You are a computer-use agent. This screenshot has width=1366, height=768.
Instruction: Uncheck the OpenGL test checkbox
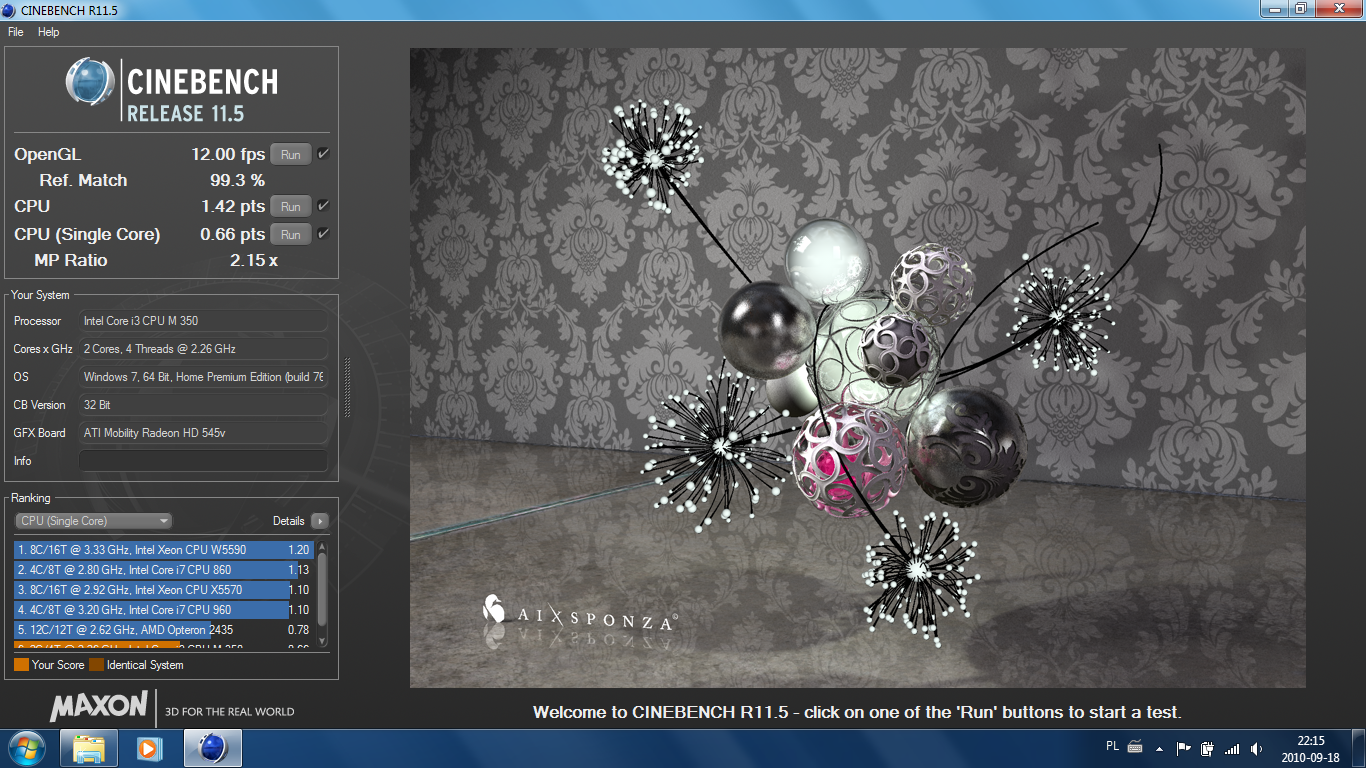[323, 154]
